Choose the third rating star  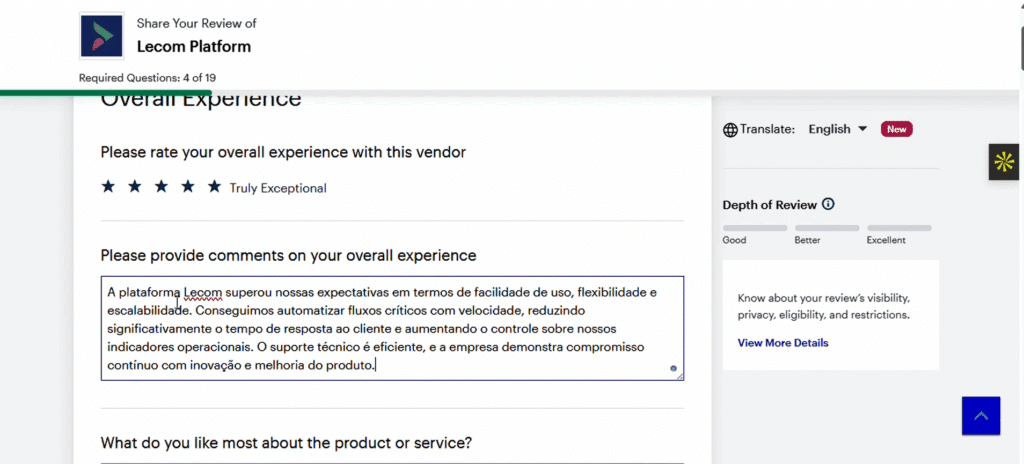tap(161, 187)
